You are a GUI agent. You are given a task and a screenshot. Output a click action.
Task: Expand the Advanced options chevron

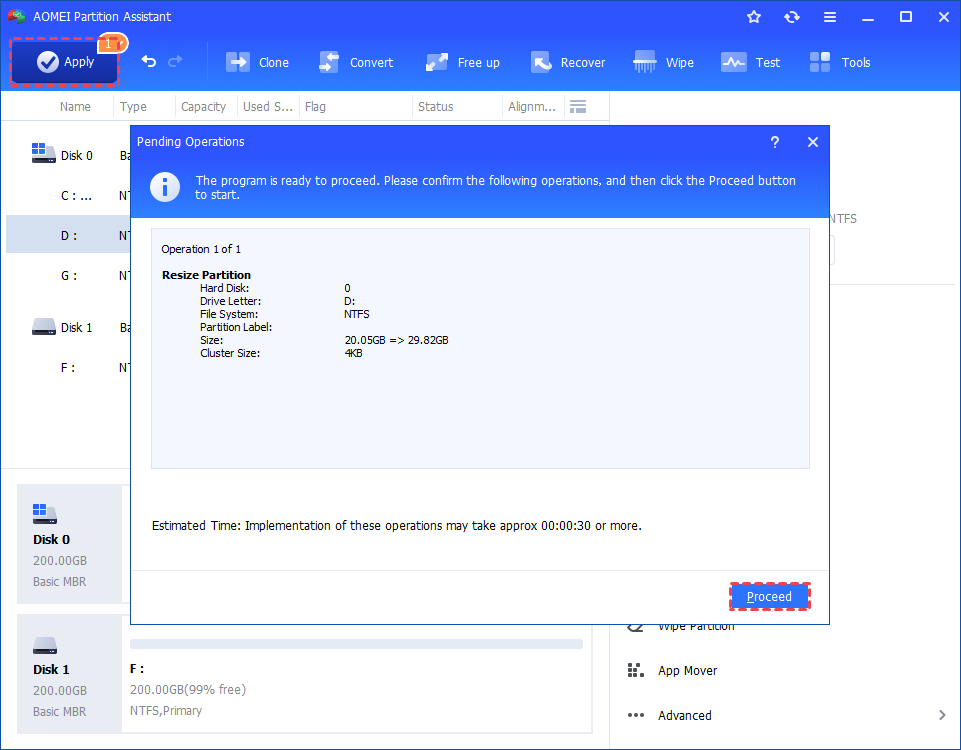click(942, 715)
